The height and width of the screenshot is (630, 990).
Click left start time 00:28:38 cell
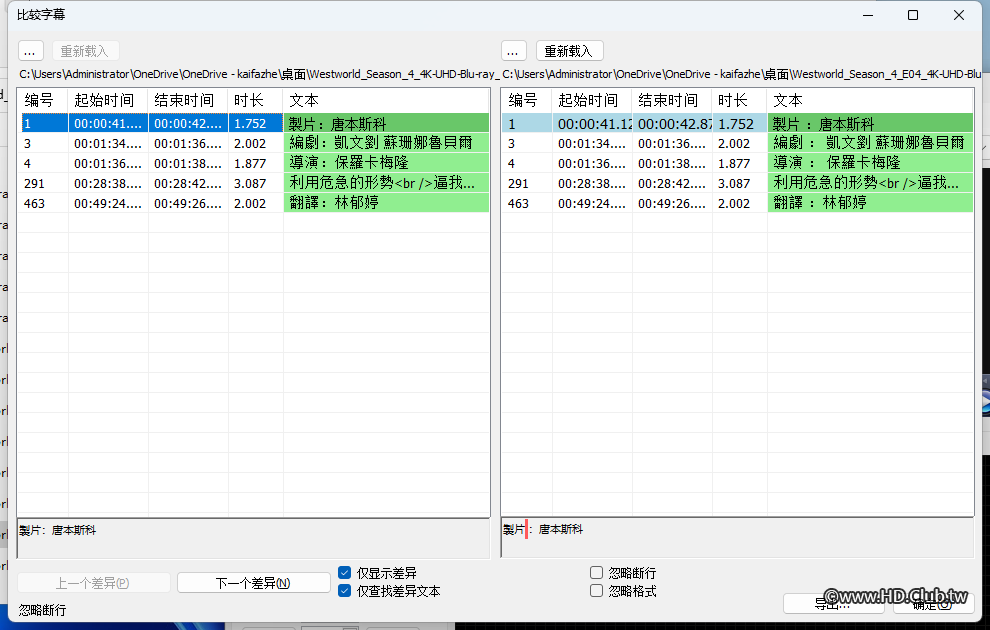click(x=108, y=183)
